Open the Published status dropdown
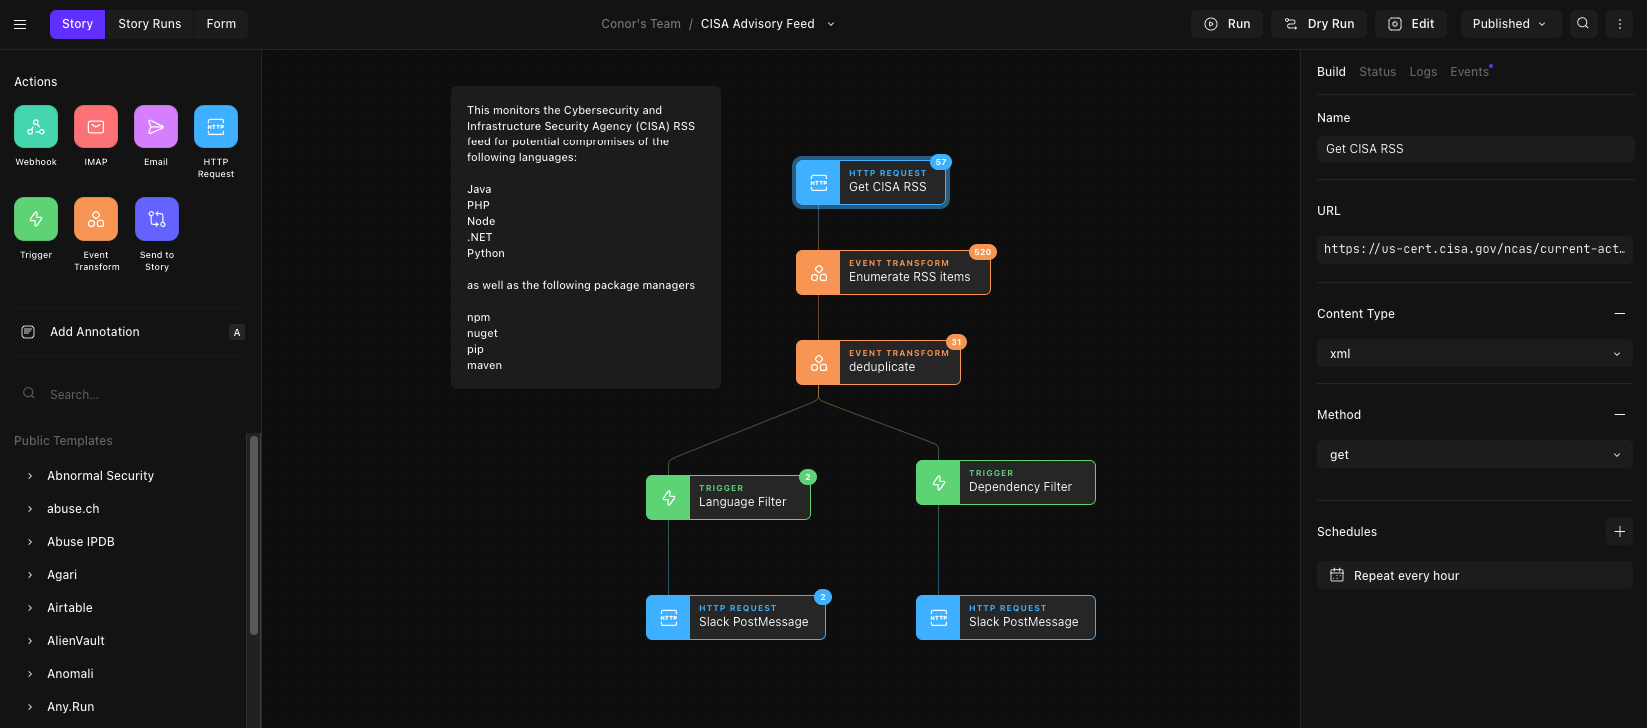1647x728 pixels. point(1511,24)
